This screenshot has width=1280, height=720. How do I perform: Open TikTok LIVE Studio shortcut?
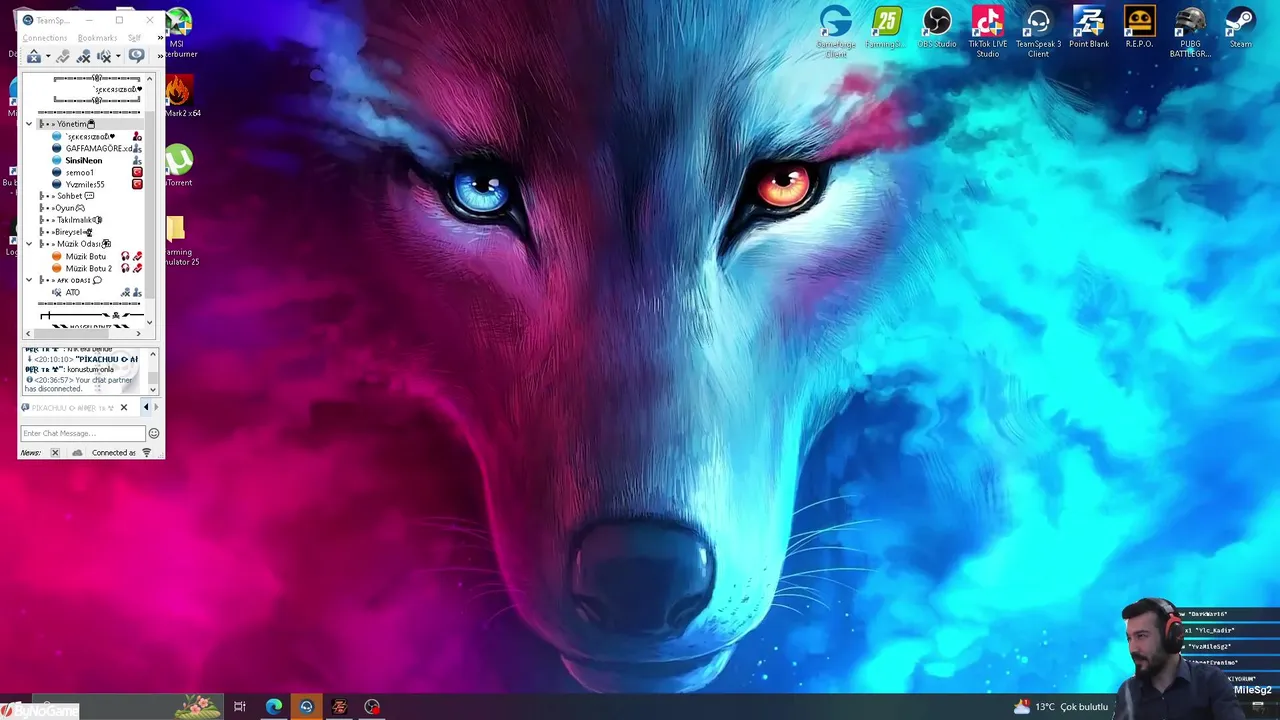(988, 32)
